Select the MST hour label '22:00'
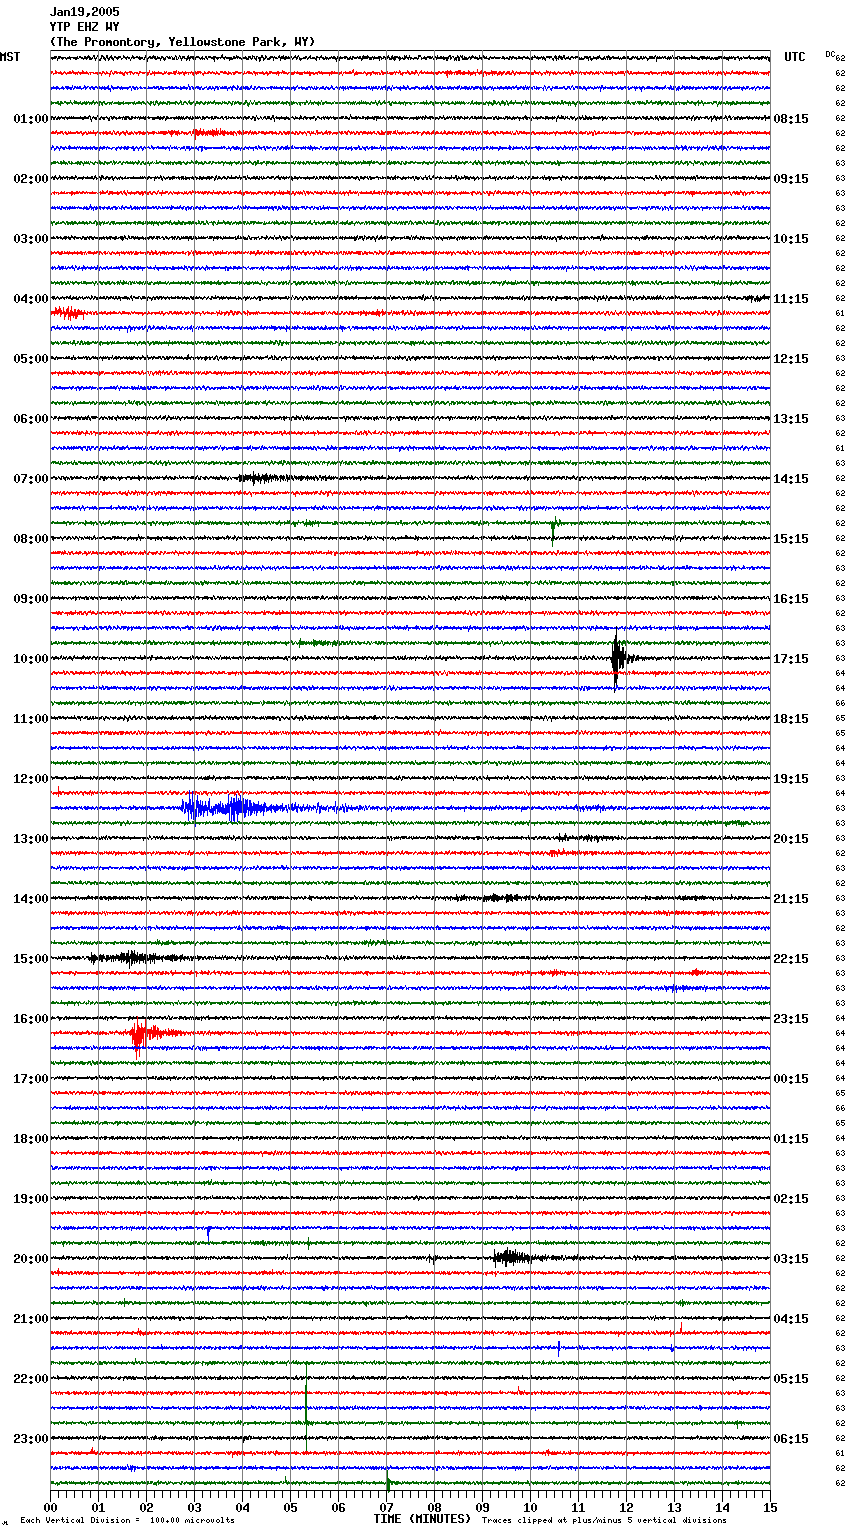This screenshot has height=1534, width=850. [30, 1379]
